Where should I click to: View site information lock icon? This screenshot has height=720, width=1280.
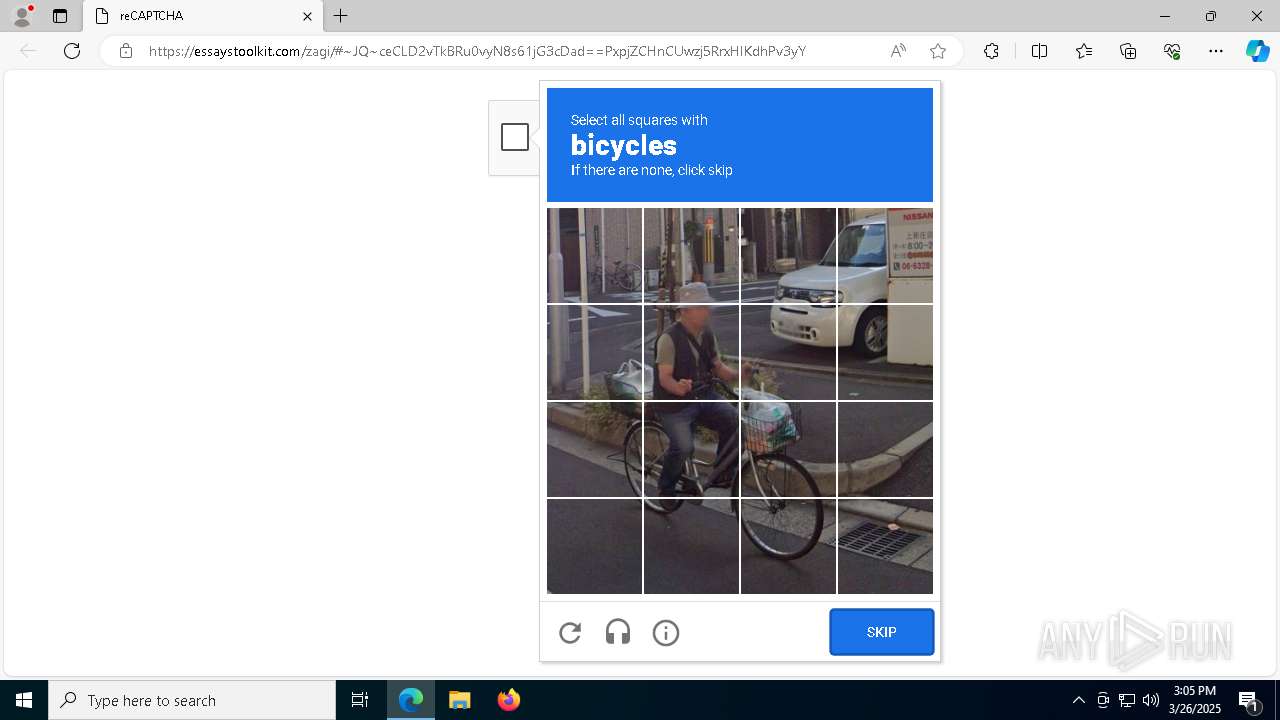click(126, 51)
